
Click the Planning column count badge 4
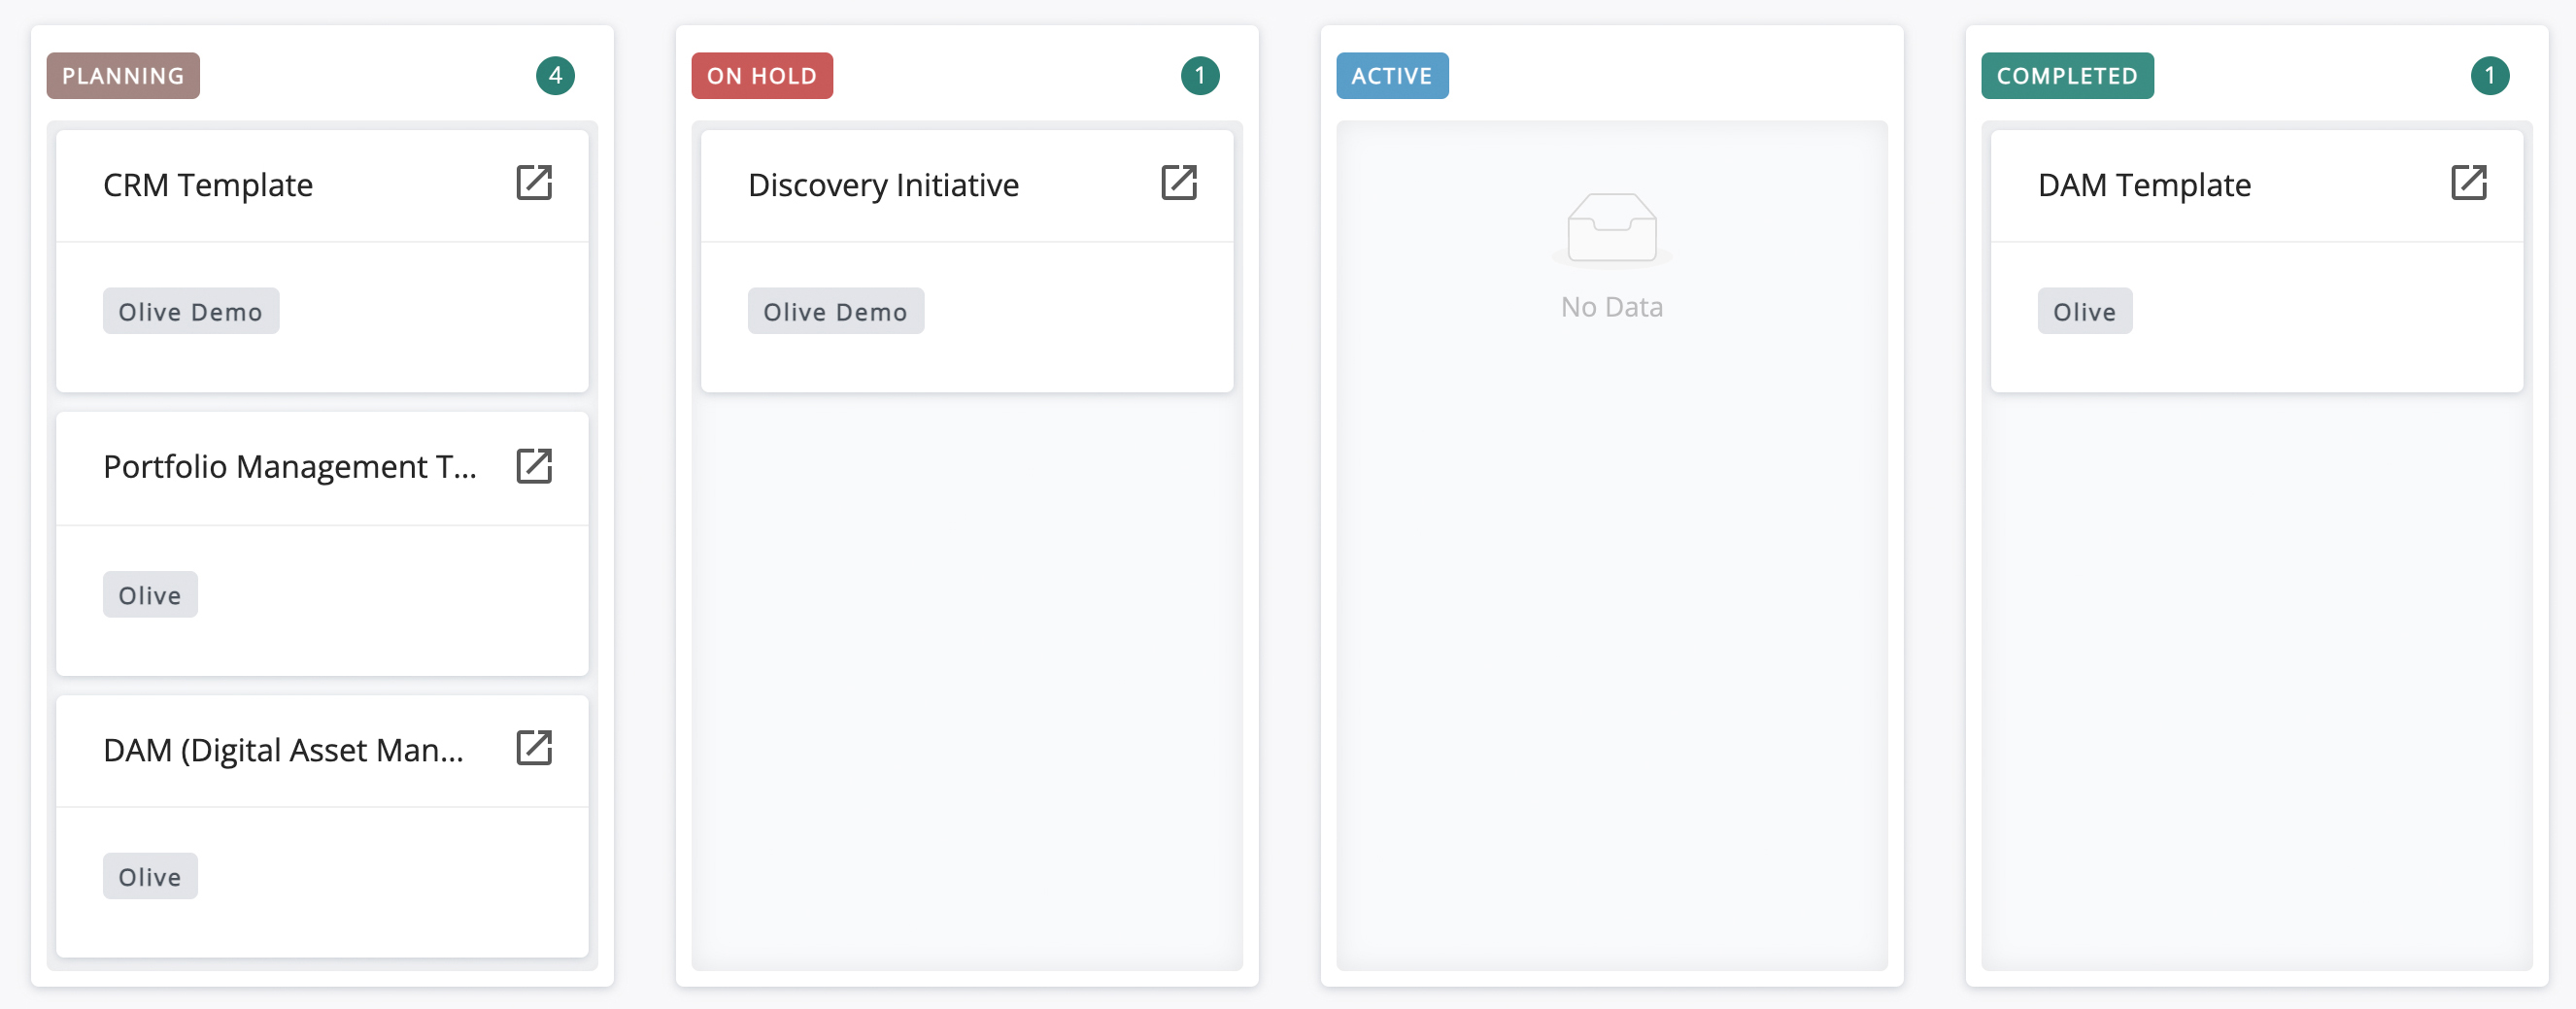pyautogui.click(x=555, y=76)
